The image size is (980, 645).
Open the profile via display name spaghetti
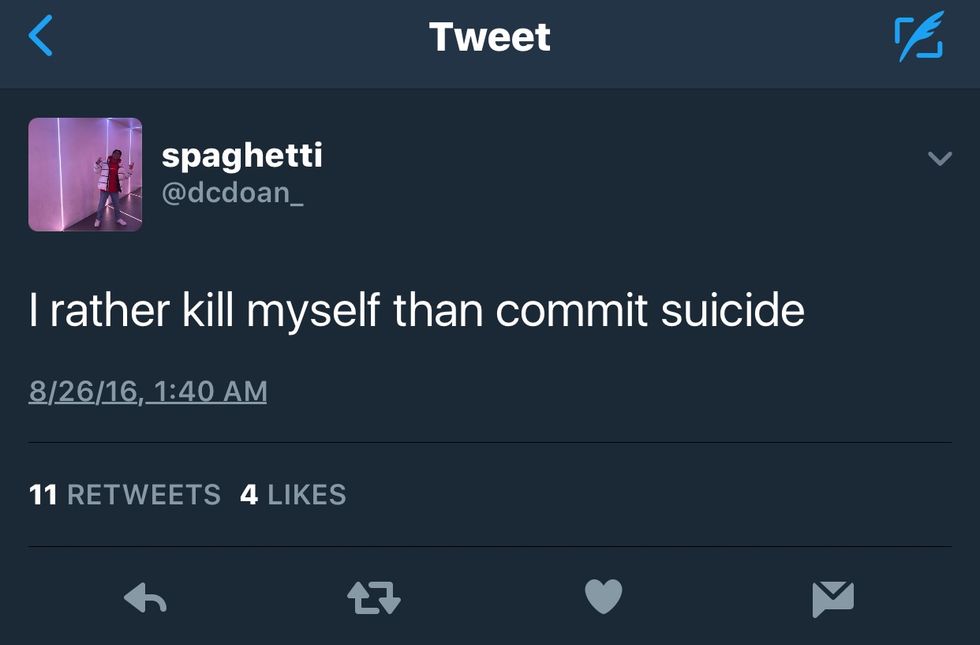[x=241, y=155]
